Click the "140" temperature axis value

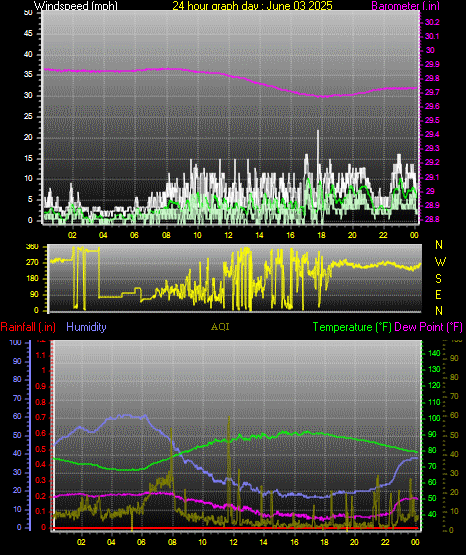tap(434, 353)
